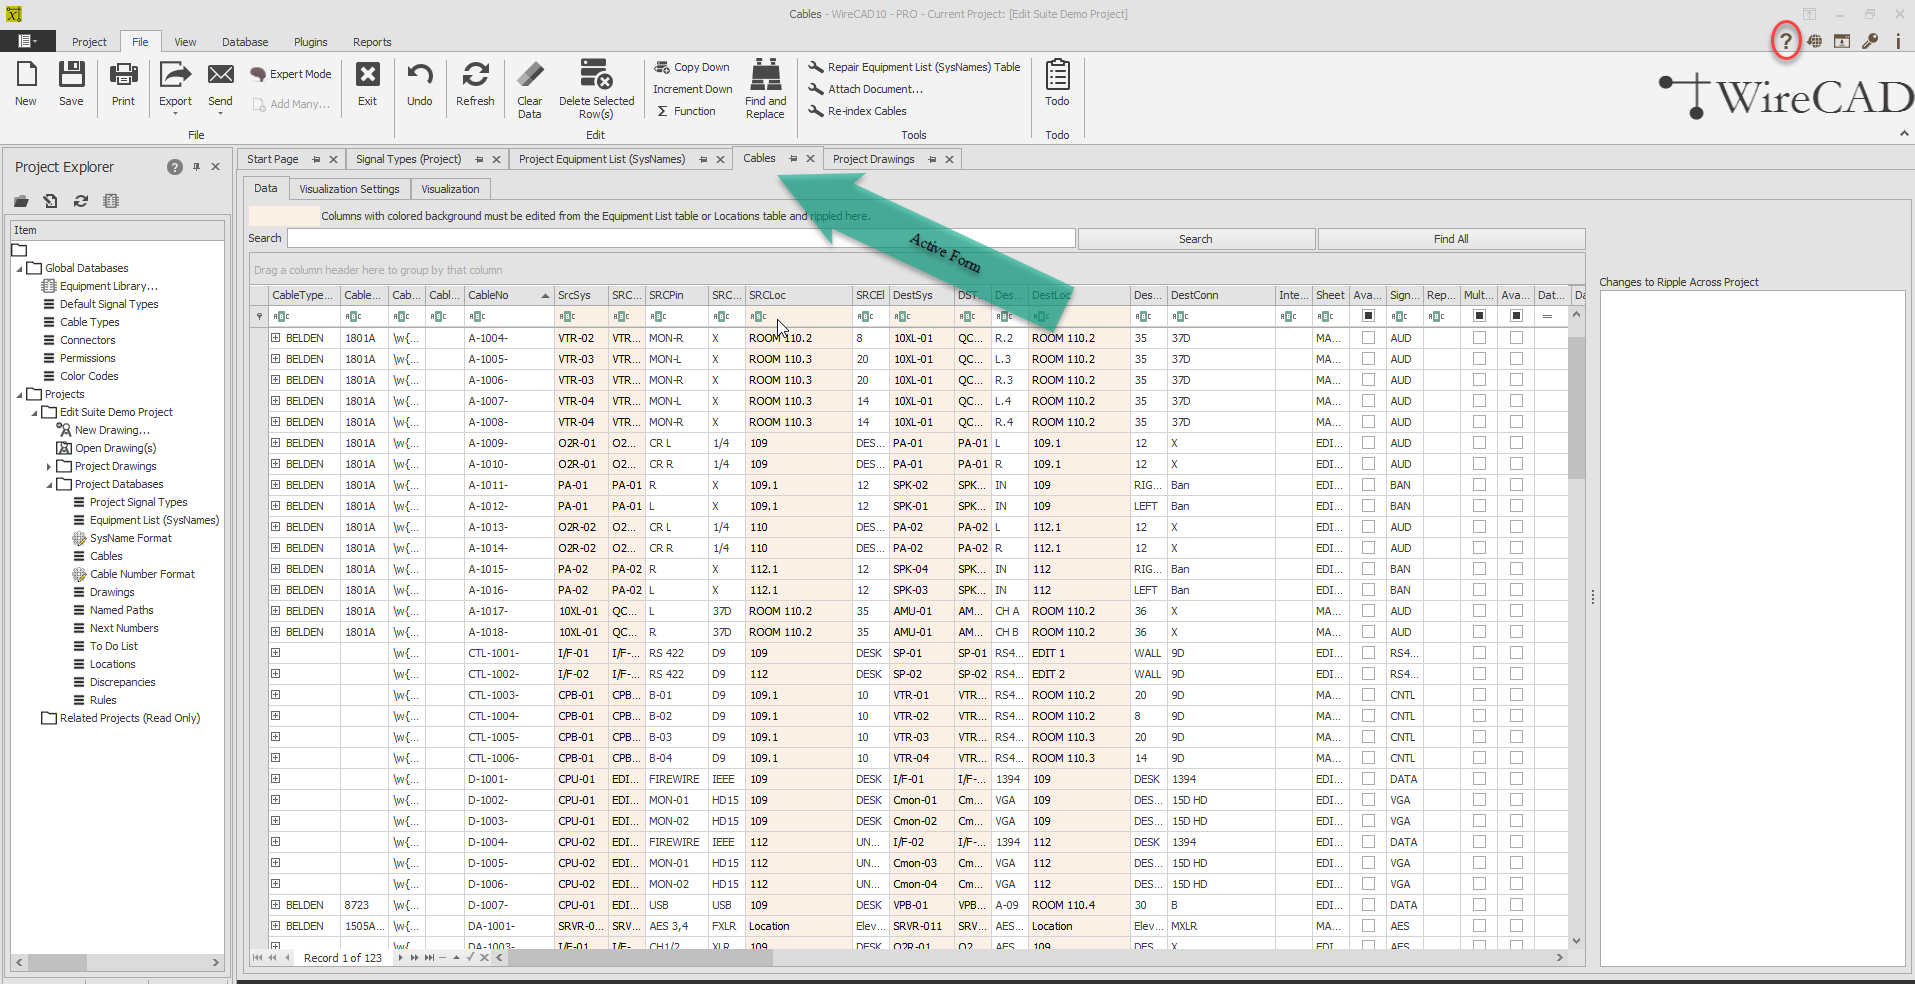The width and height of the screenshot is (1915, 984).
Task: Click the grid vertical scrollbar
Action: pyautogui.click(x=1576, y=628)
